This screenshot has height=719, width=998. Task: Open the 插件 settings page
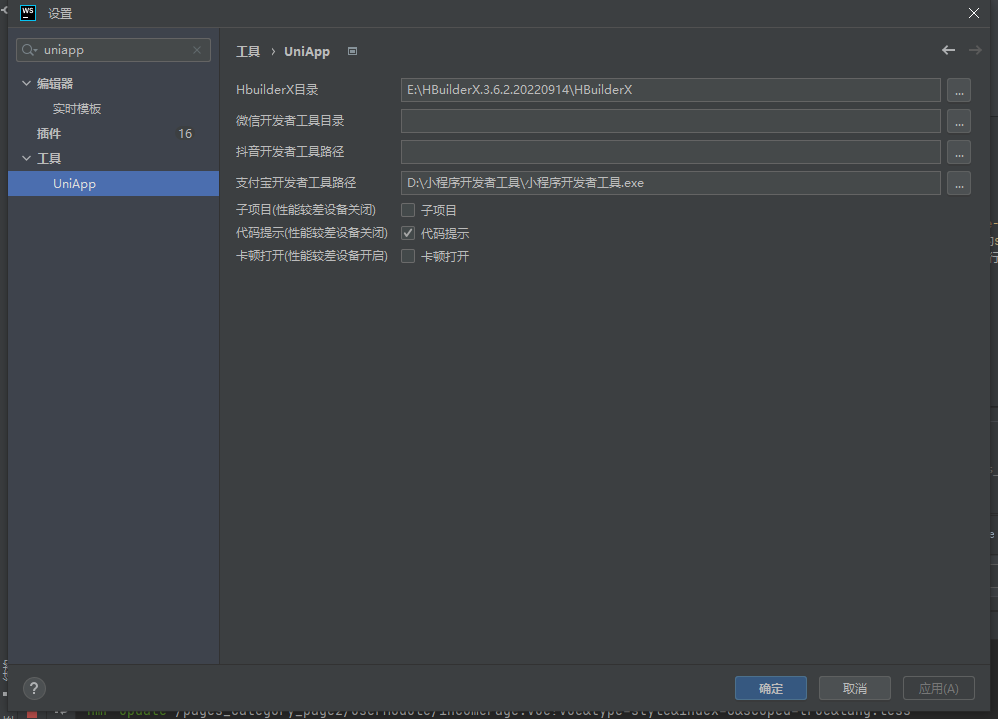click(x=49, y=134)
